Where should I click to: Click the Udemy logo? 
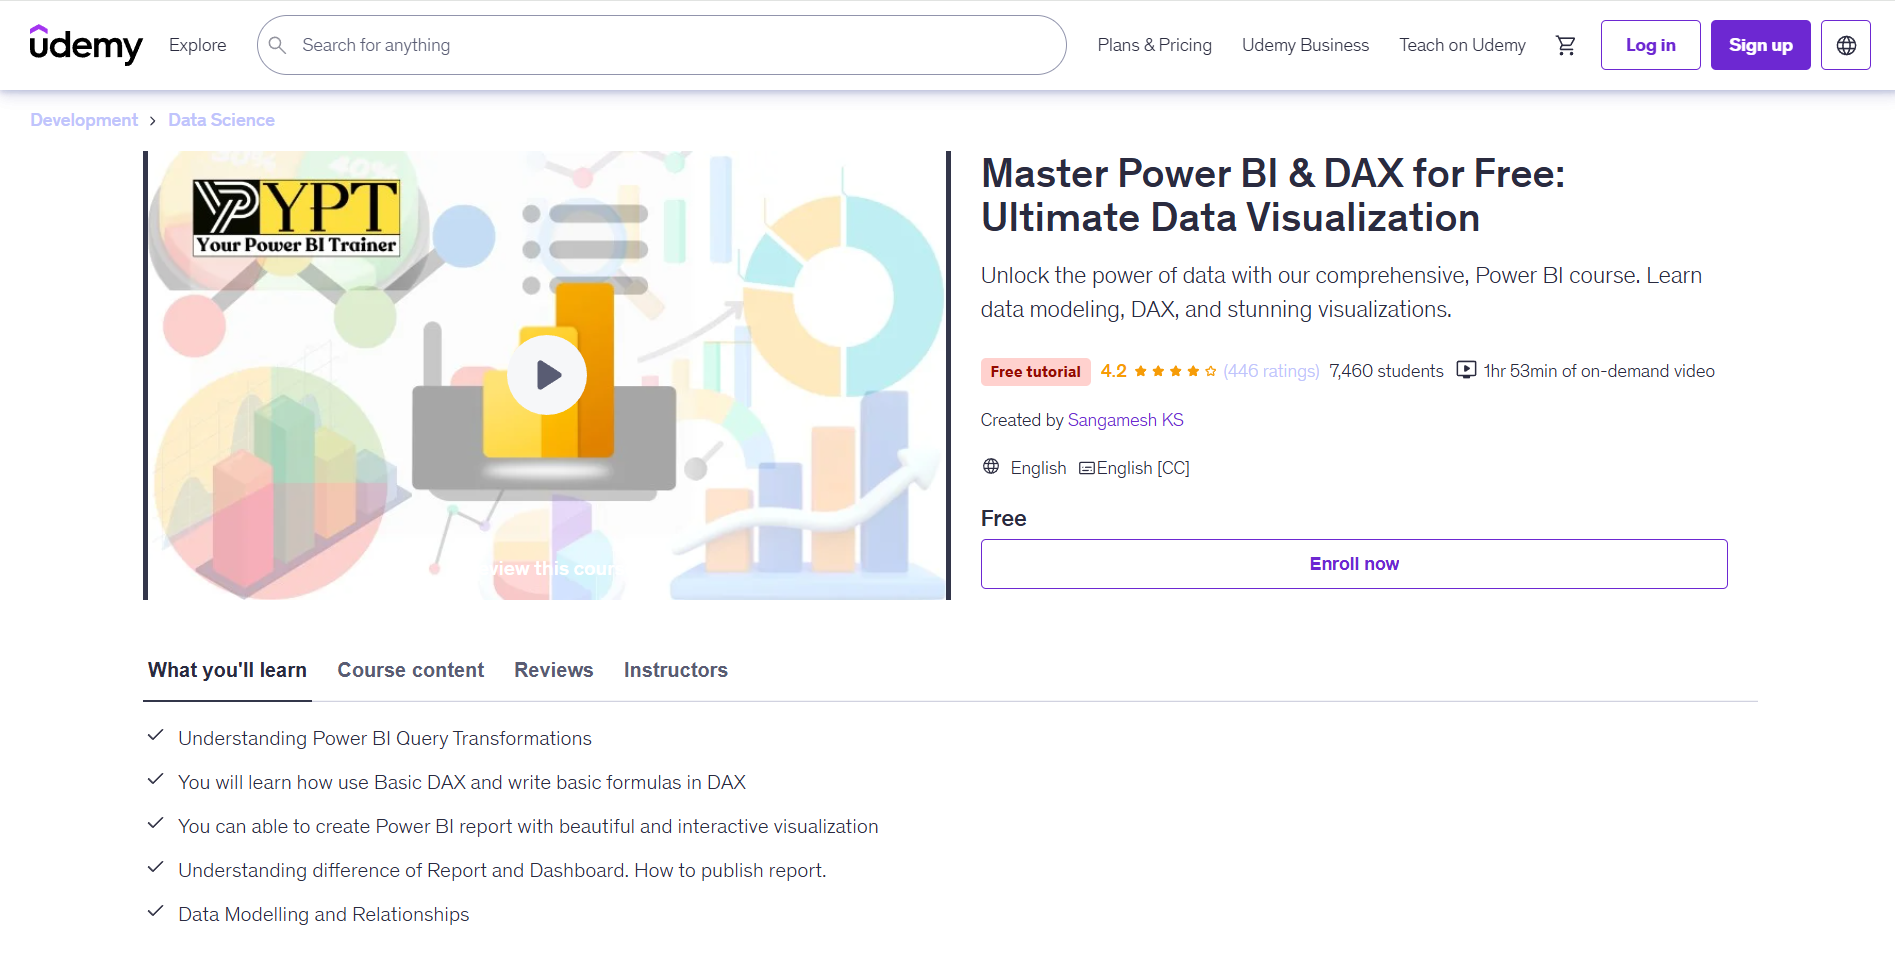click(x=86, y=45)
